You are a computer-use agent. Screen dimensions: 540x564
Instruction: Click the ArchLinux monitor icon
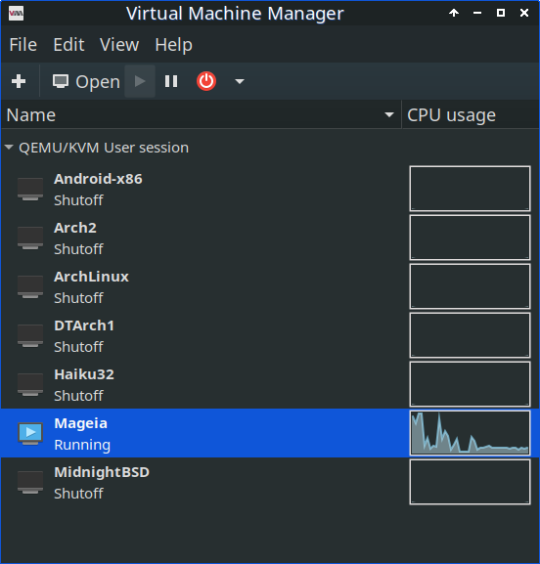[30, 287]
